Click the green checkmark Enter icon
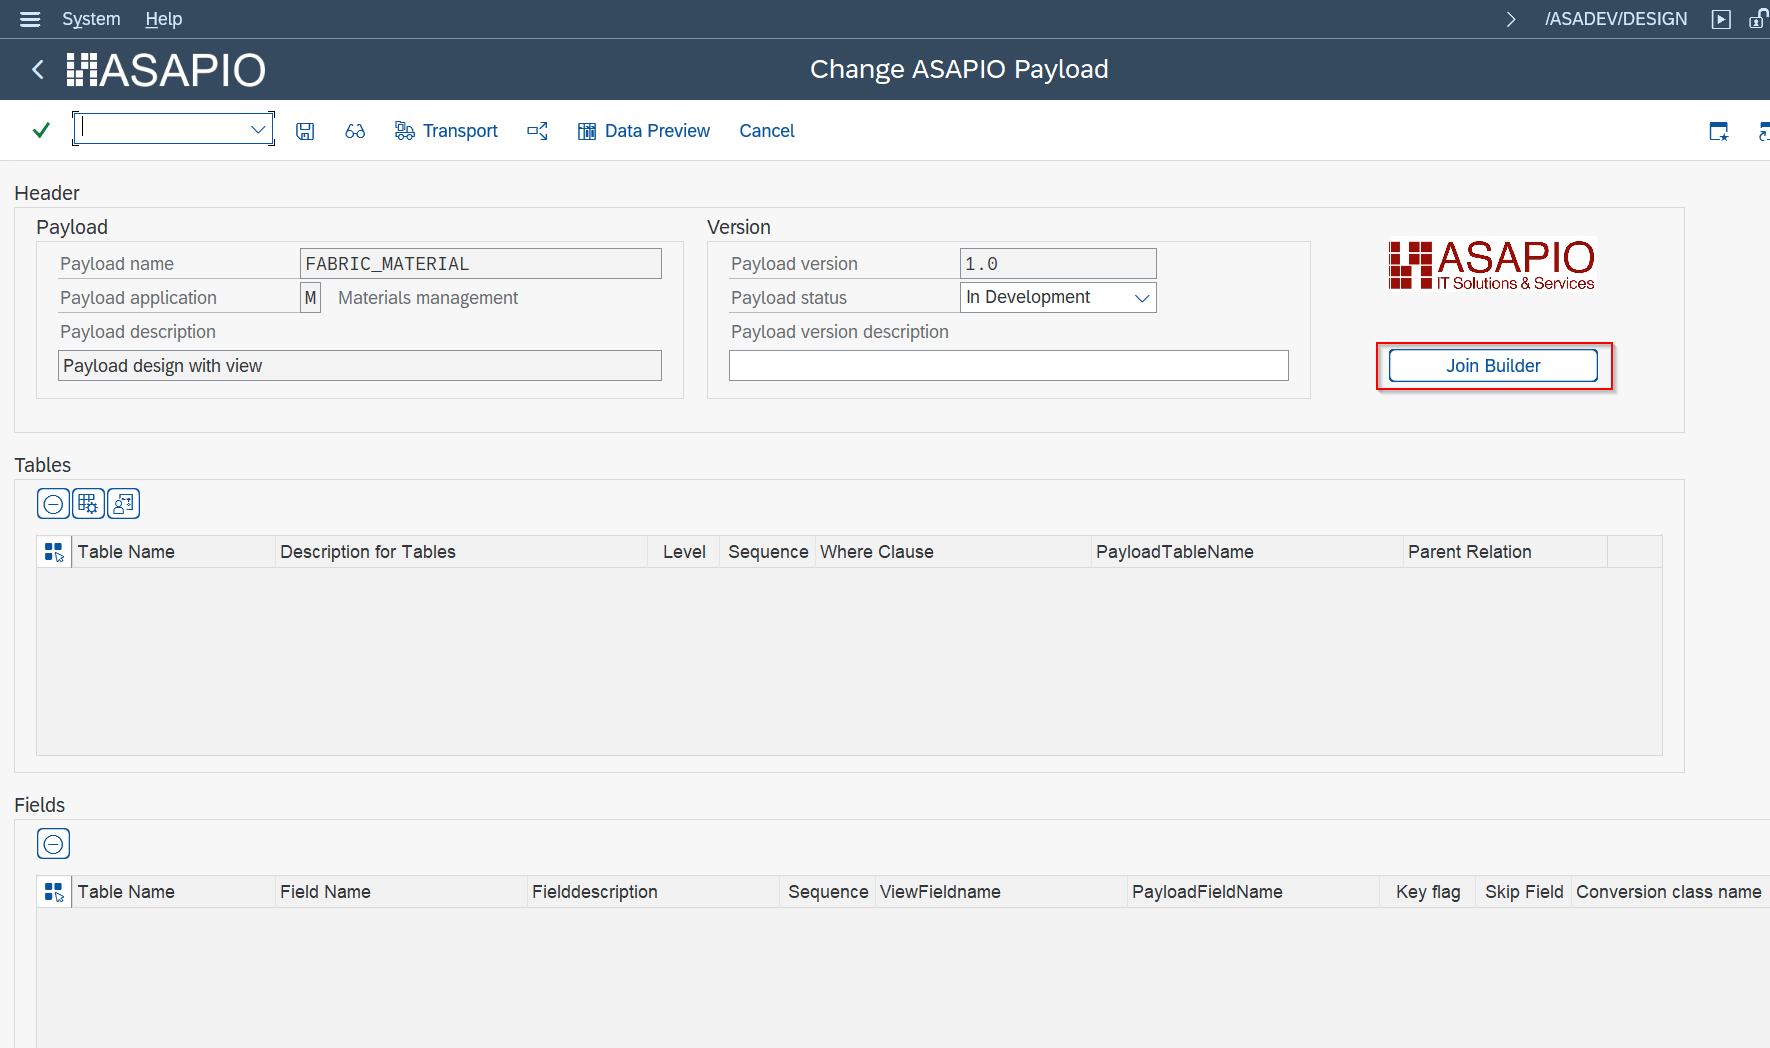The width and height of the screenshot is (1770, 1048). click(41, 130)
